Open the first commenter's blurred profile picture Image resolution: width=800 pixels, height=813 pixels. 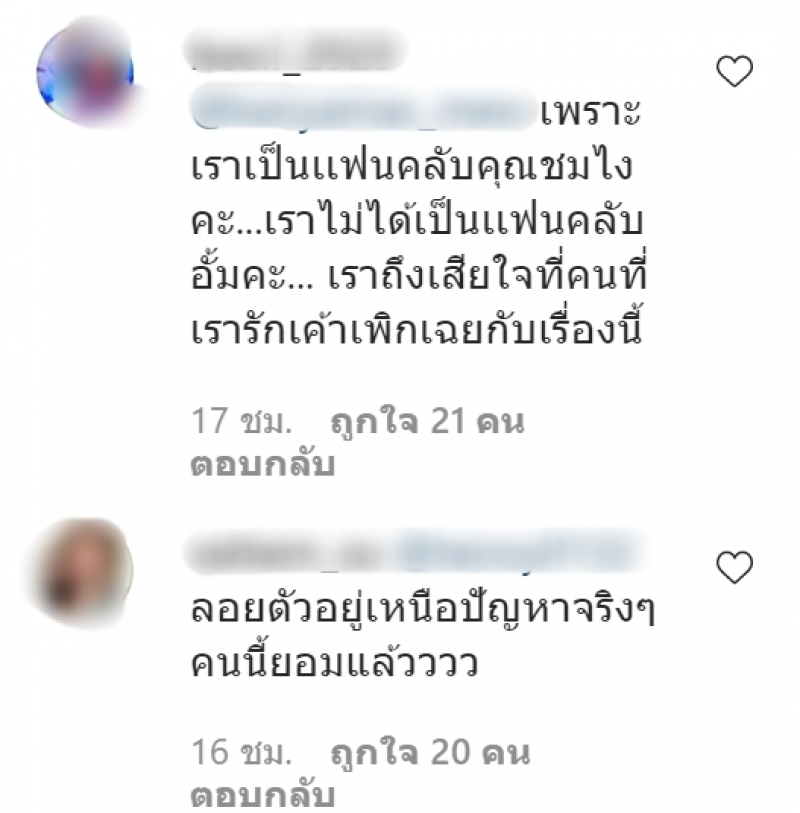click(x=86, y=73)
